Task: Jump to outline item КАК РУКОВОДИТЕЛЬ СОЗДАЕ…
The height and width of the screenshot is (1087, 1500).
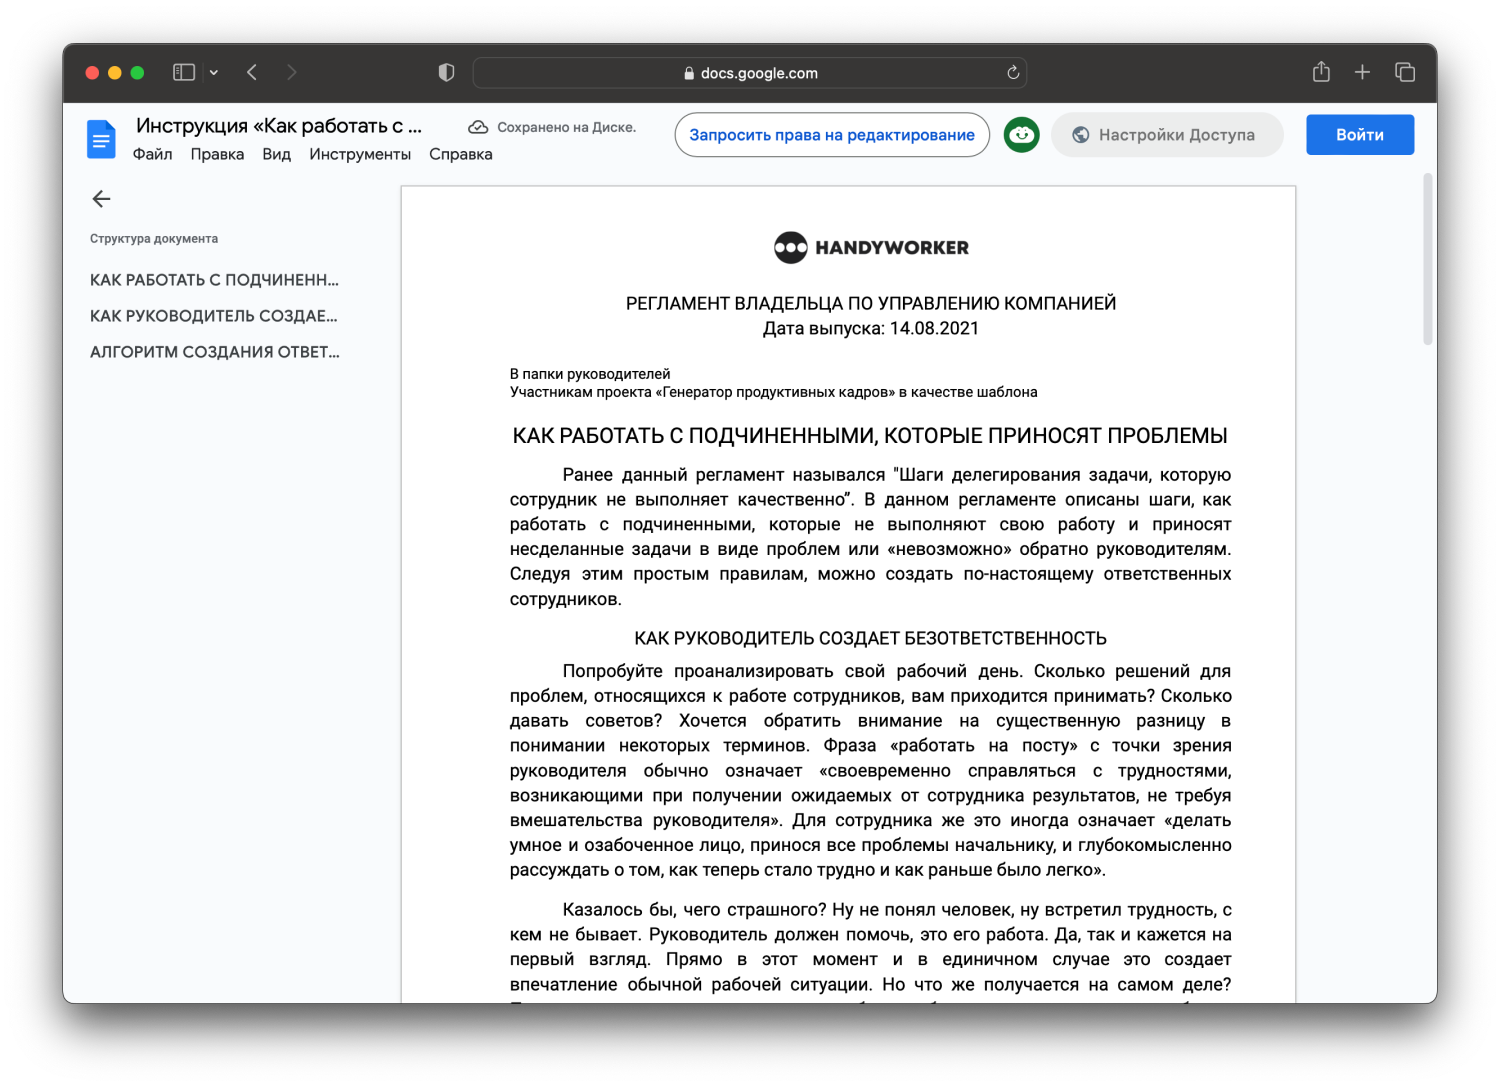Action: coord(214,316)
